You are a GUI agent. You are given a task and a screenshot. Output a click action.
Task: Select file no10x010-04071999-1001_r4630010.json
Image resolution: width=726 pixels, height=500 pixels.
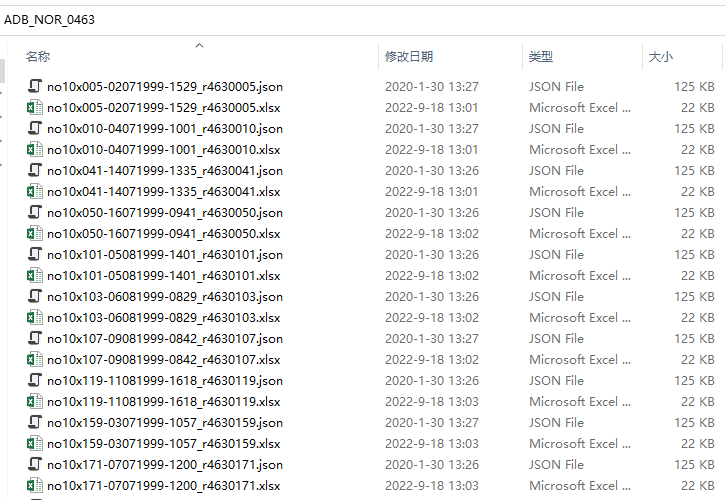165,128
